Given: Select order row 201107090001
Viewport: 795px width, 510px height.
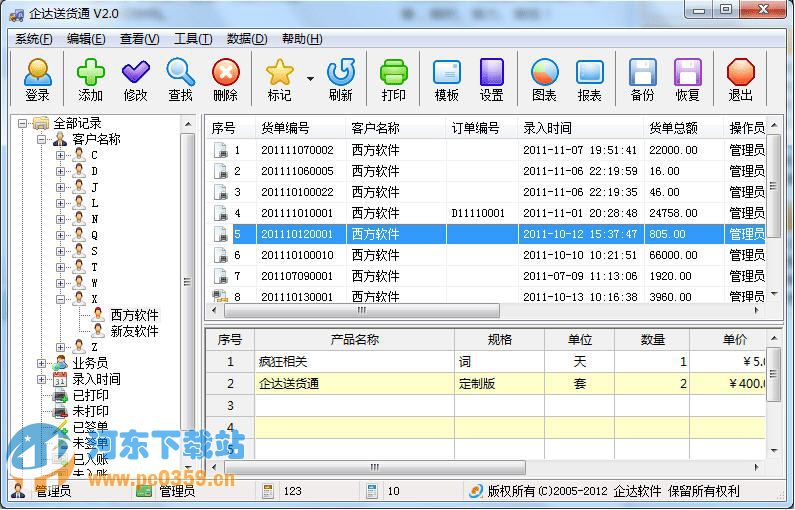Looking at the screenshot, I should (486, 276).
